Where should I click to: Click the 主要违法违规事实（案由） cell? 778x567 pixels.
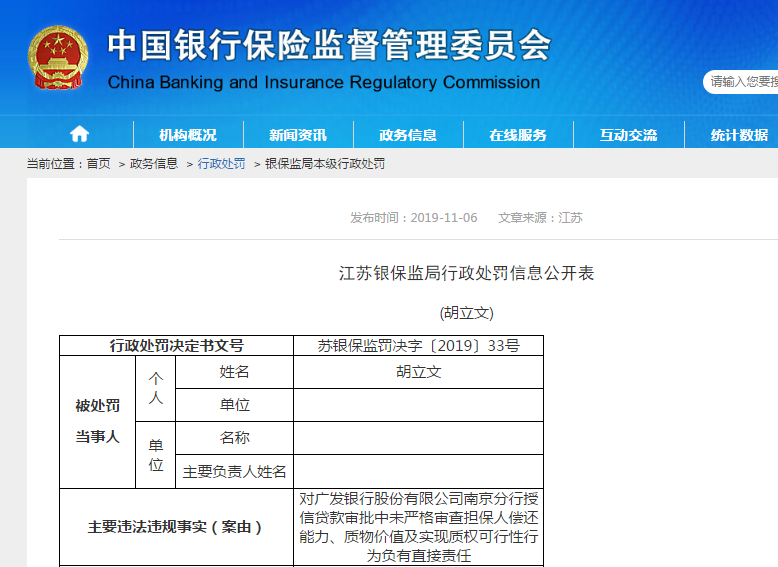tap(177, 527)
